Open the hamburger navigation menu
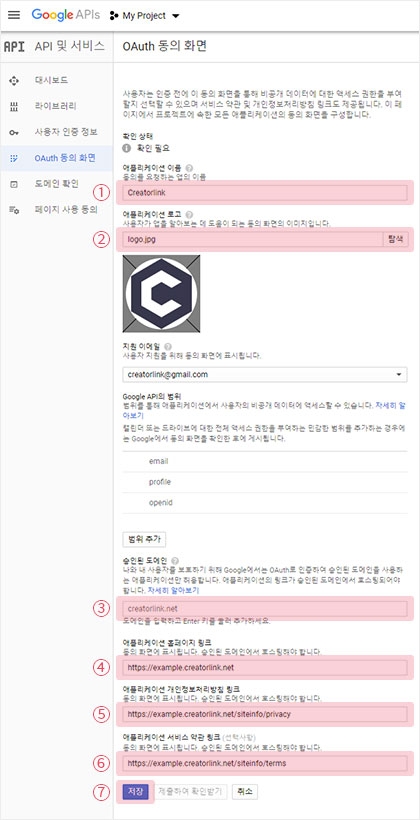Image resolution: width=420 pixels, height=820 pixels. tap(14, 15)
